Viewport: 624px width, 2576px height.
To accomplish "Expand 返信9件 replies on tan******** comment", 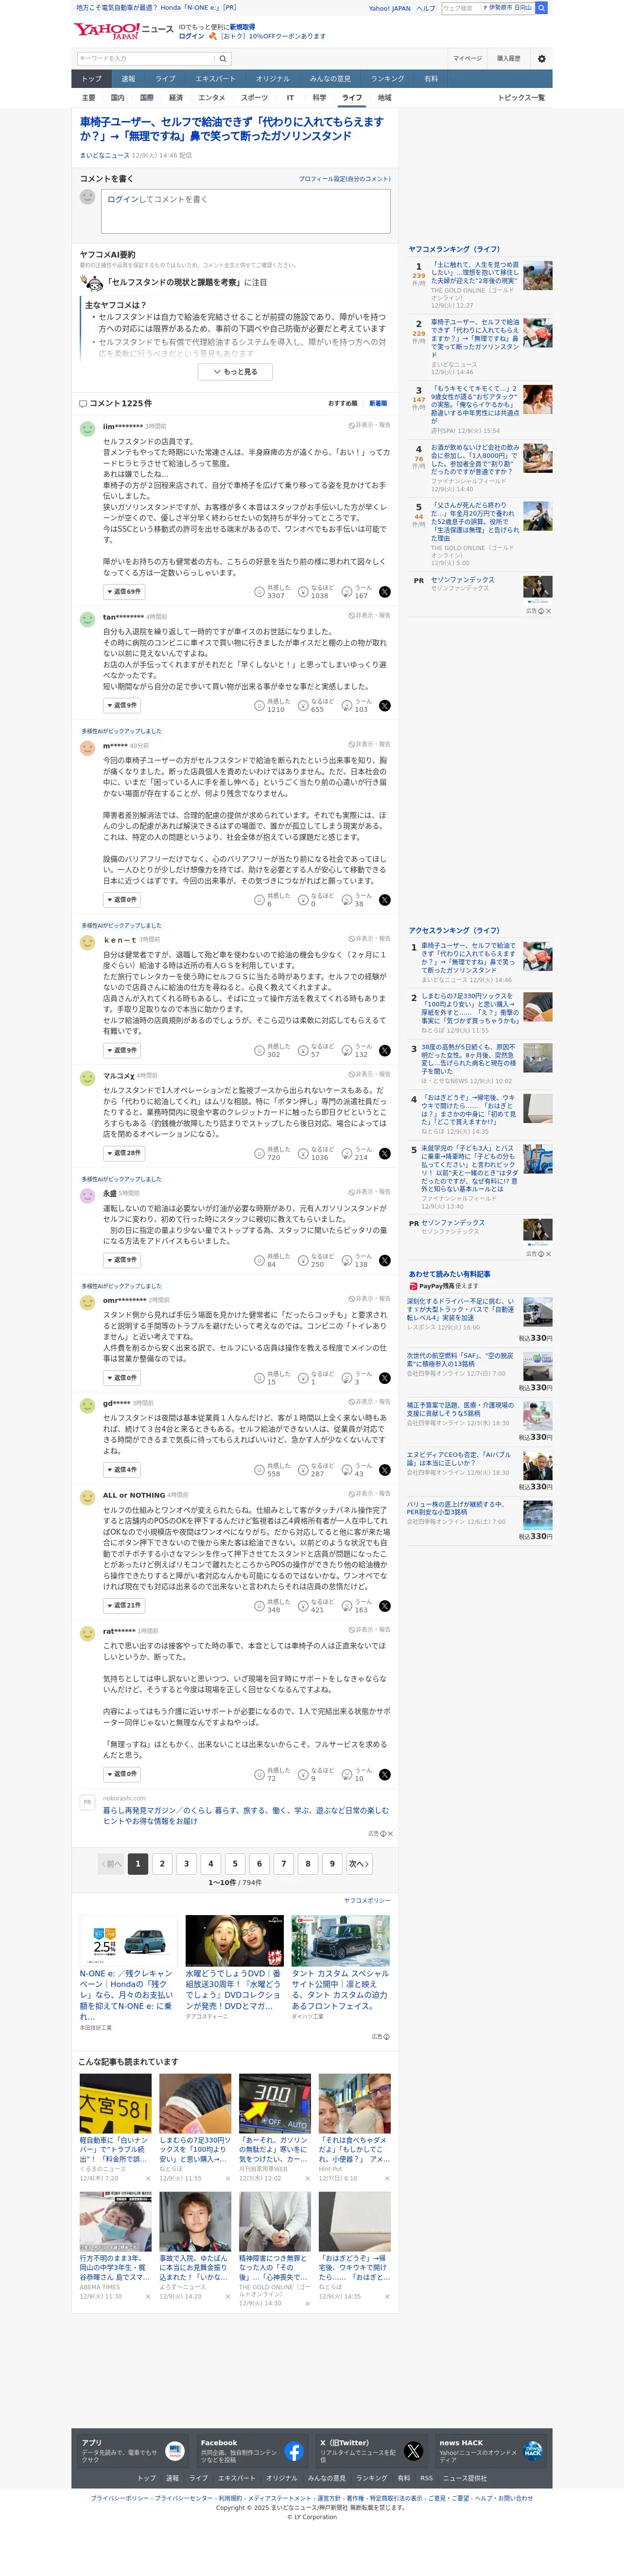I will click(x=122, y=706).
